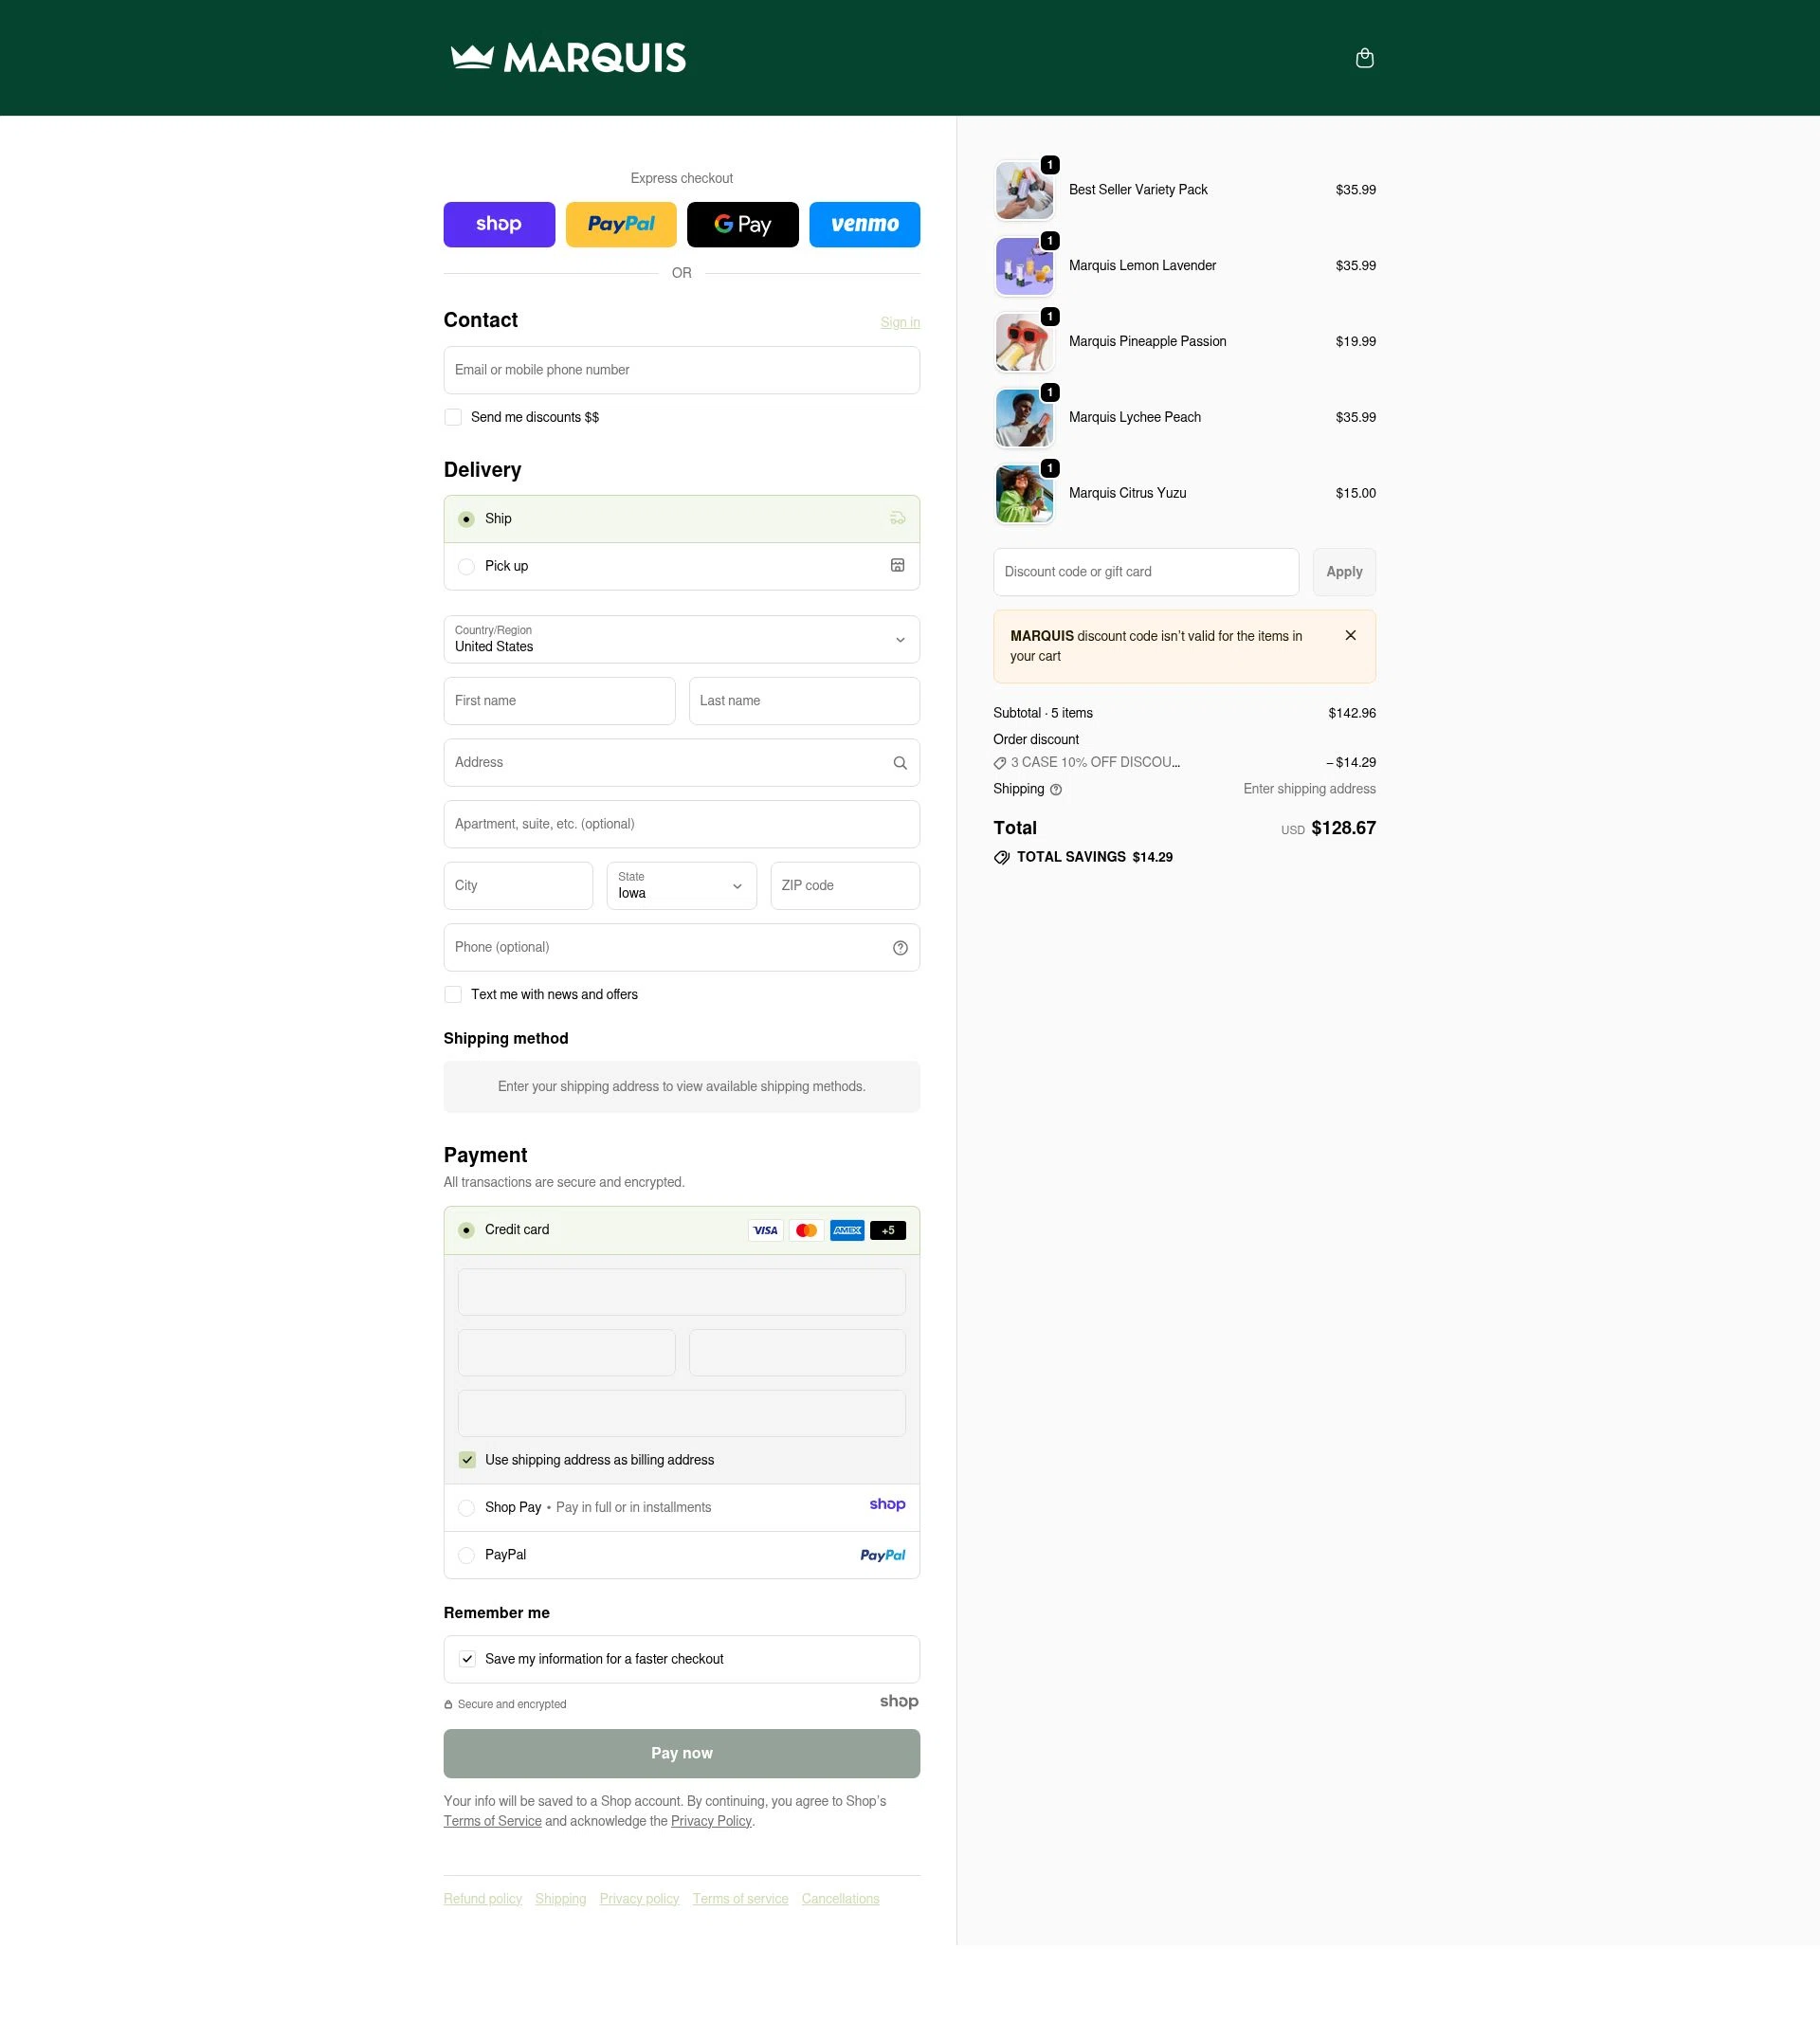Dismiss the invalid discount code warning

(1350, 635)
